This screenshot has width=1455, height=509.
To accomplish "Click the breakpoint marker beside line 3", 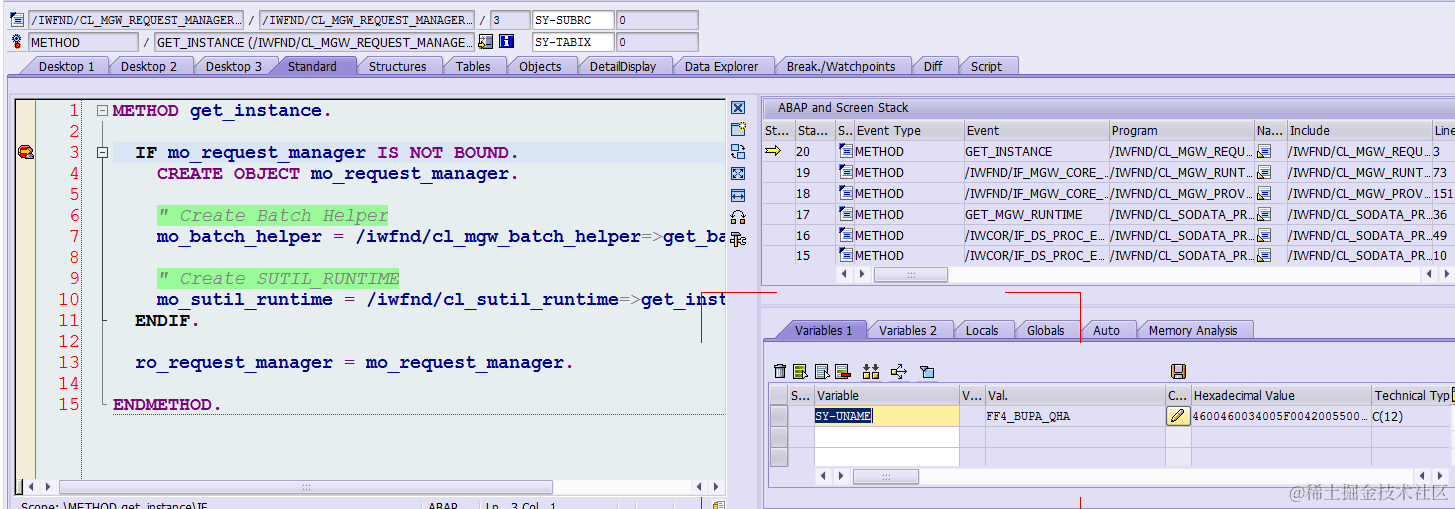I will [x=26, y=152].
